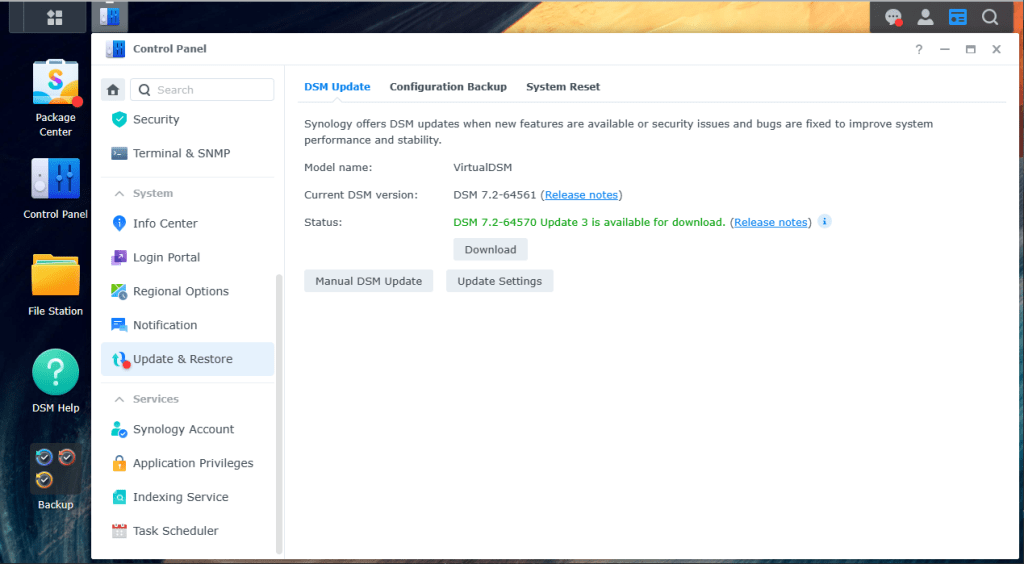Select Synology Account in sidebar
The width and height of the screenshot is (1024, 564).
(x=187, y=429)
